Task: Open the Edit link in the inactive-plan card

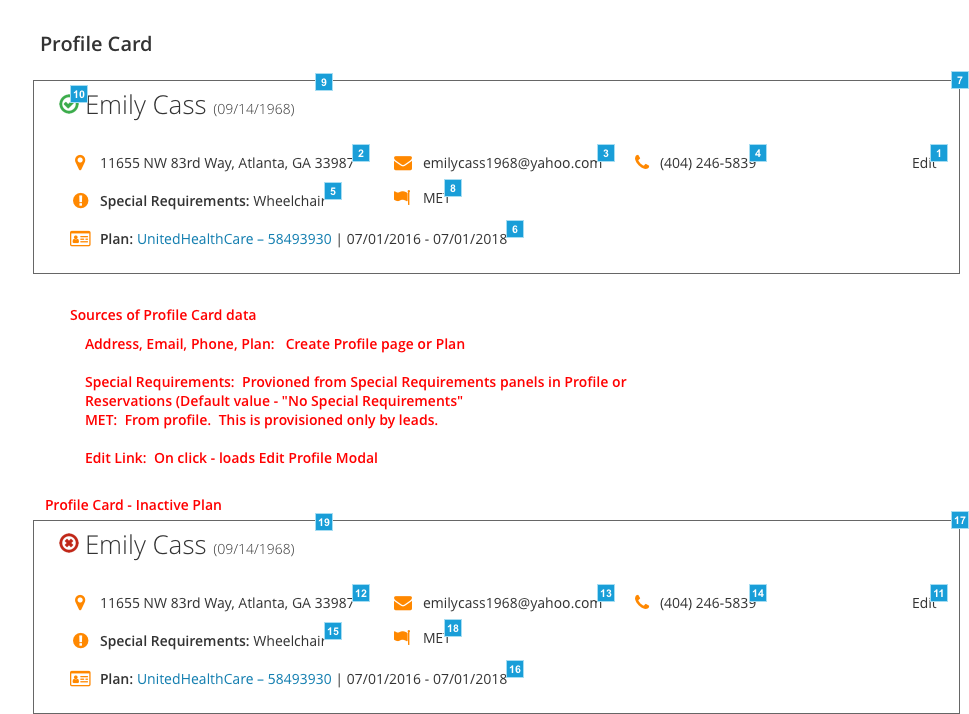Action: [x=924, y=603]
